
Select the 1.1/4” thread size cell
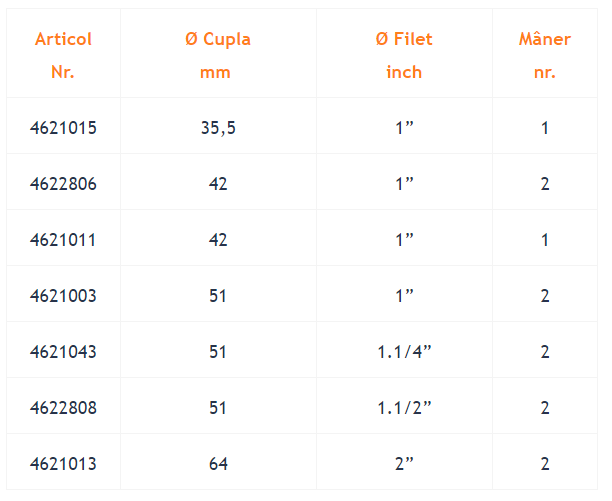404,352
